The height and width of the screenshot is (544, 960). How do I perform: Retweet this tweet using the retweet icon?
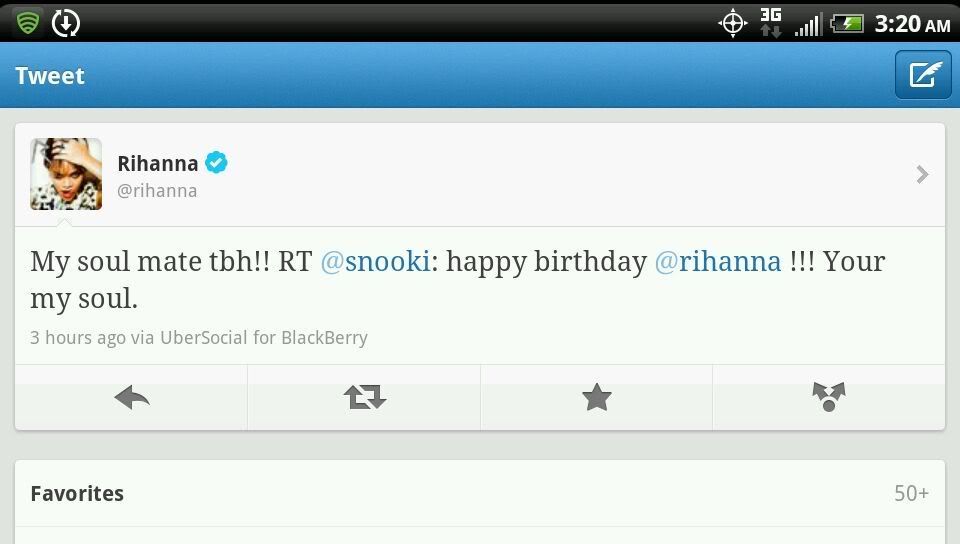coord(364,398)
